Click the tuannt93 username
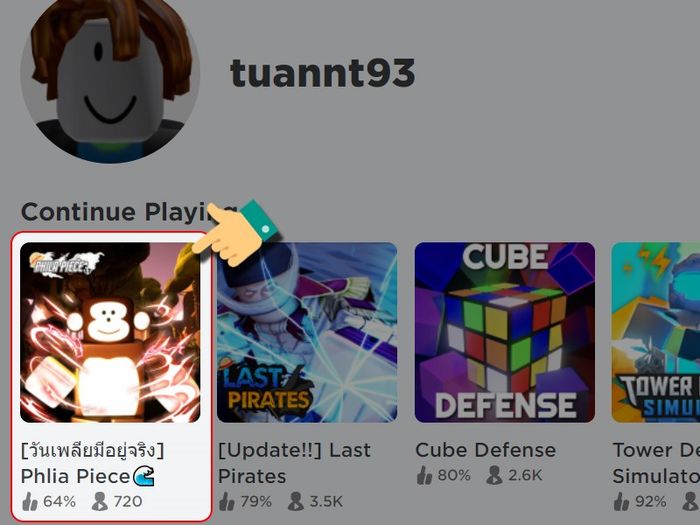700x525 pixels. pos(323,73)
